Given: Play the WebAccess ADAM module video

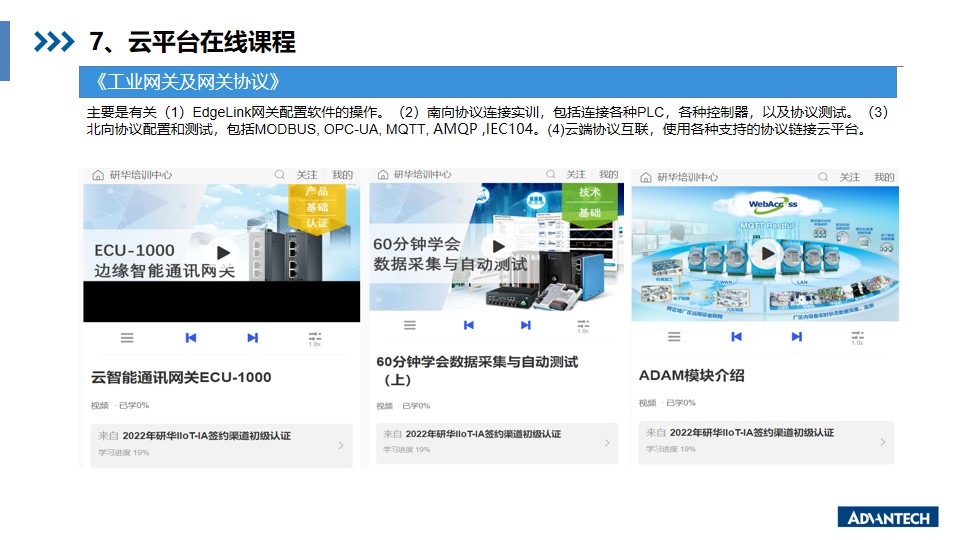Looking at the screenshot, I should tap(767, 253).
